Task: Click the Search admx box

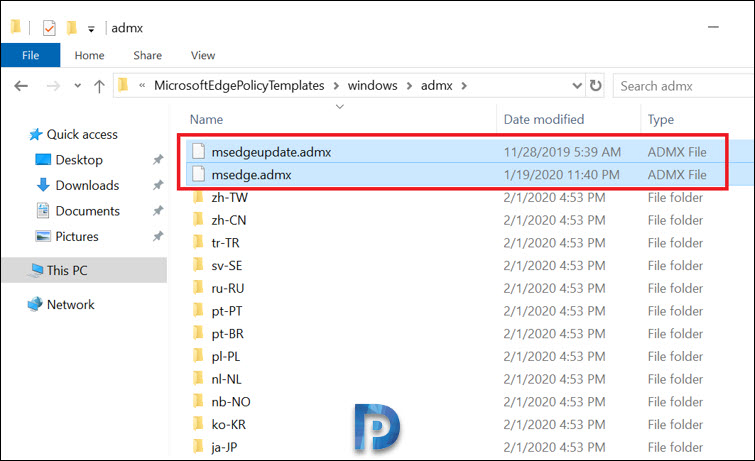Action: pyautogui.click(x=684, y=86)
